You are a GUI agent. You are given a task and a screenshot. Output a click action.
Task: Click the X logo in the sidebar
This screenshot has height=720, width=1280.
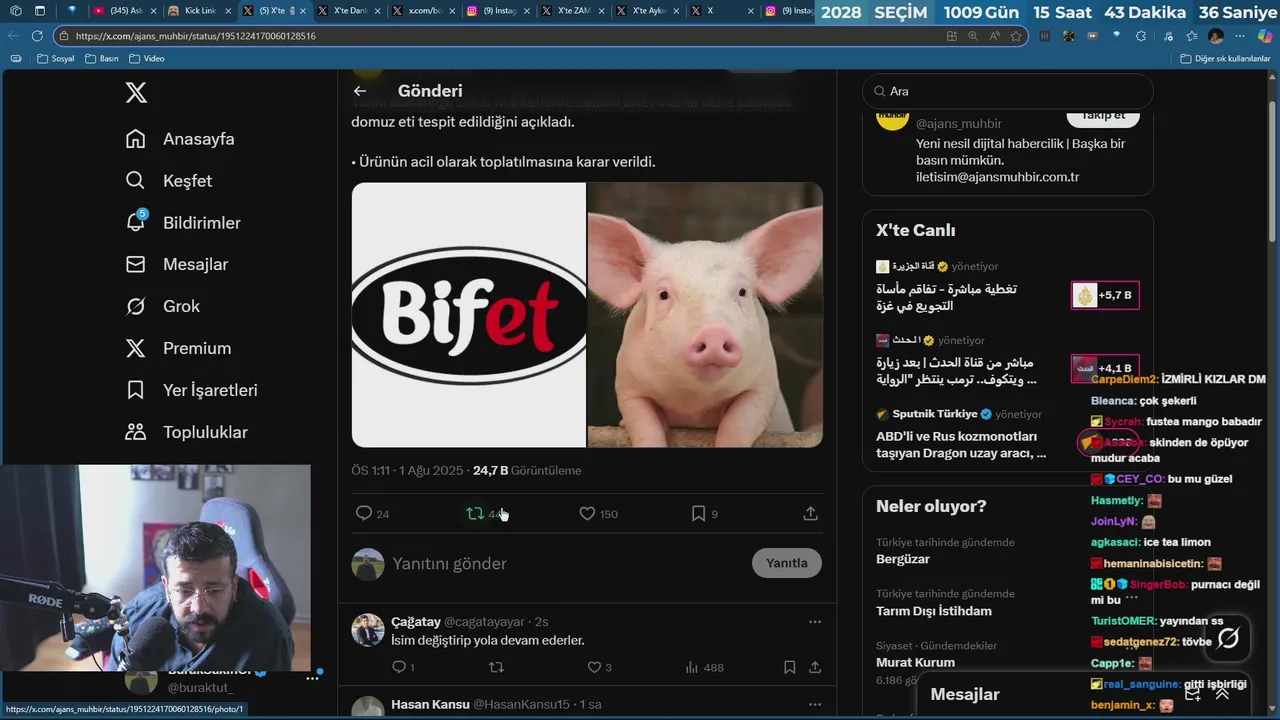click(136, 93)
